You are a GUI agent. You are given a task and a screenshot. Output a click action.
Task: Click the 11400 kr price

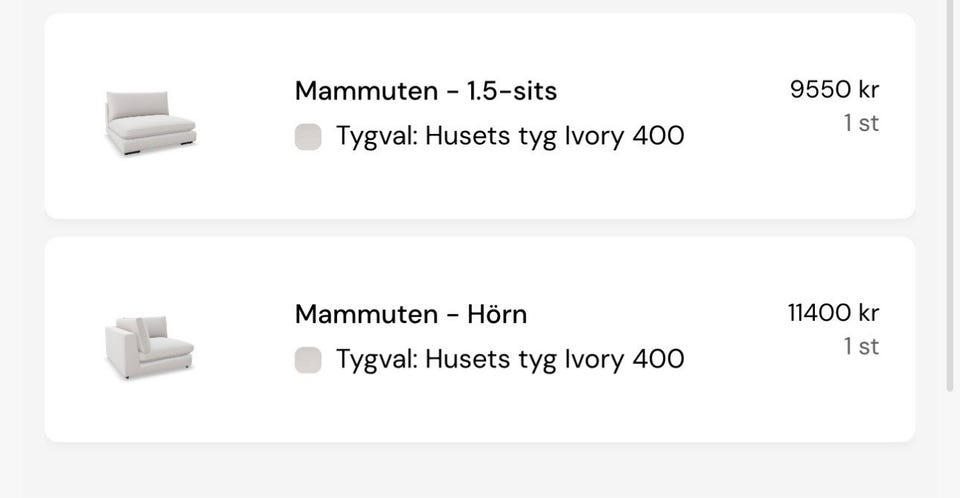(833, 313)
